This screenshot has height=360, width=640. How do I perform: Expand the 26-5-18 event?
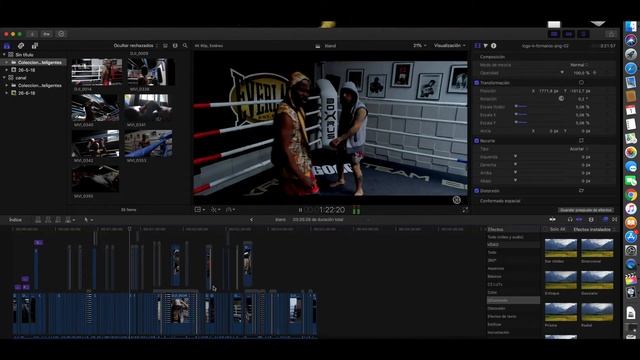[7, 70]
